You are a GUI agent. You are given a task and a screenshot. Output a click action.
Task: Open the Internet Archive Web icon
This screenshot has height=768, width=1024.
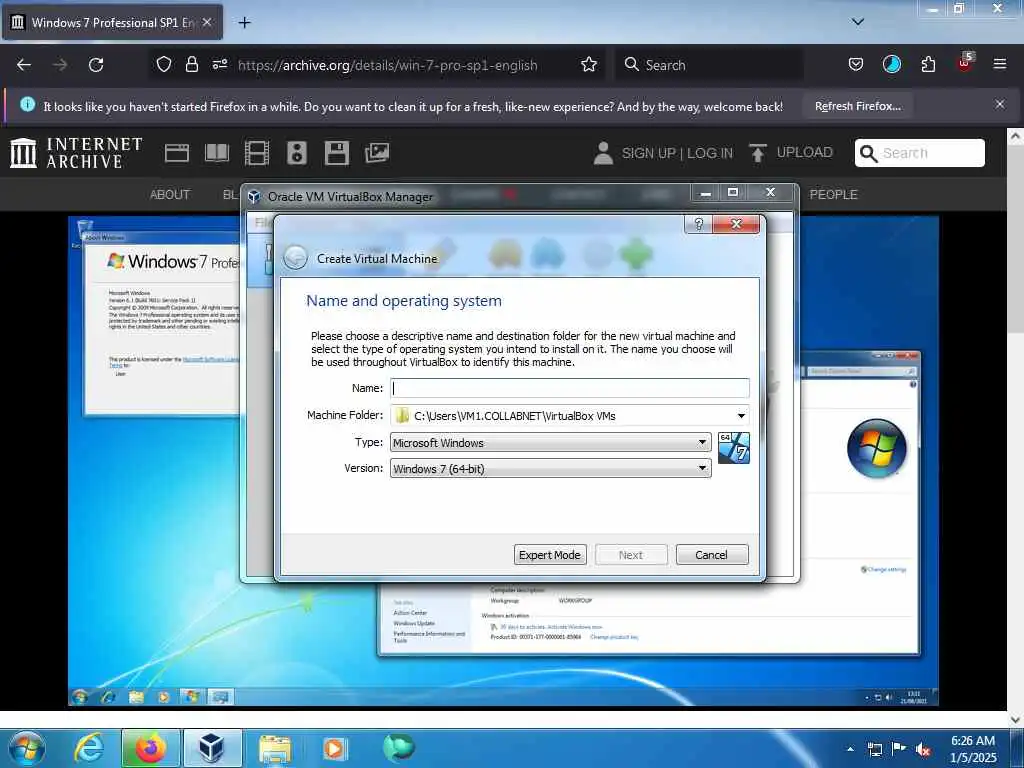176,153
